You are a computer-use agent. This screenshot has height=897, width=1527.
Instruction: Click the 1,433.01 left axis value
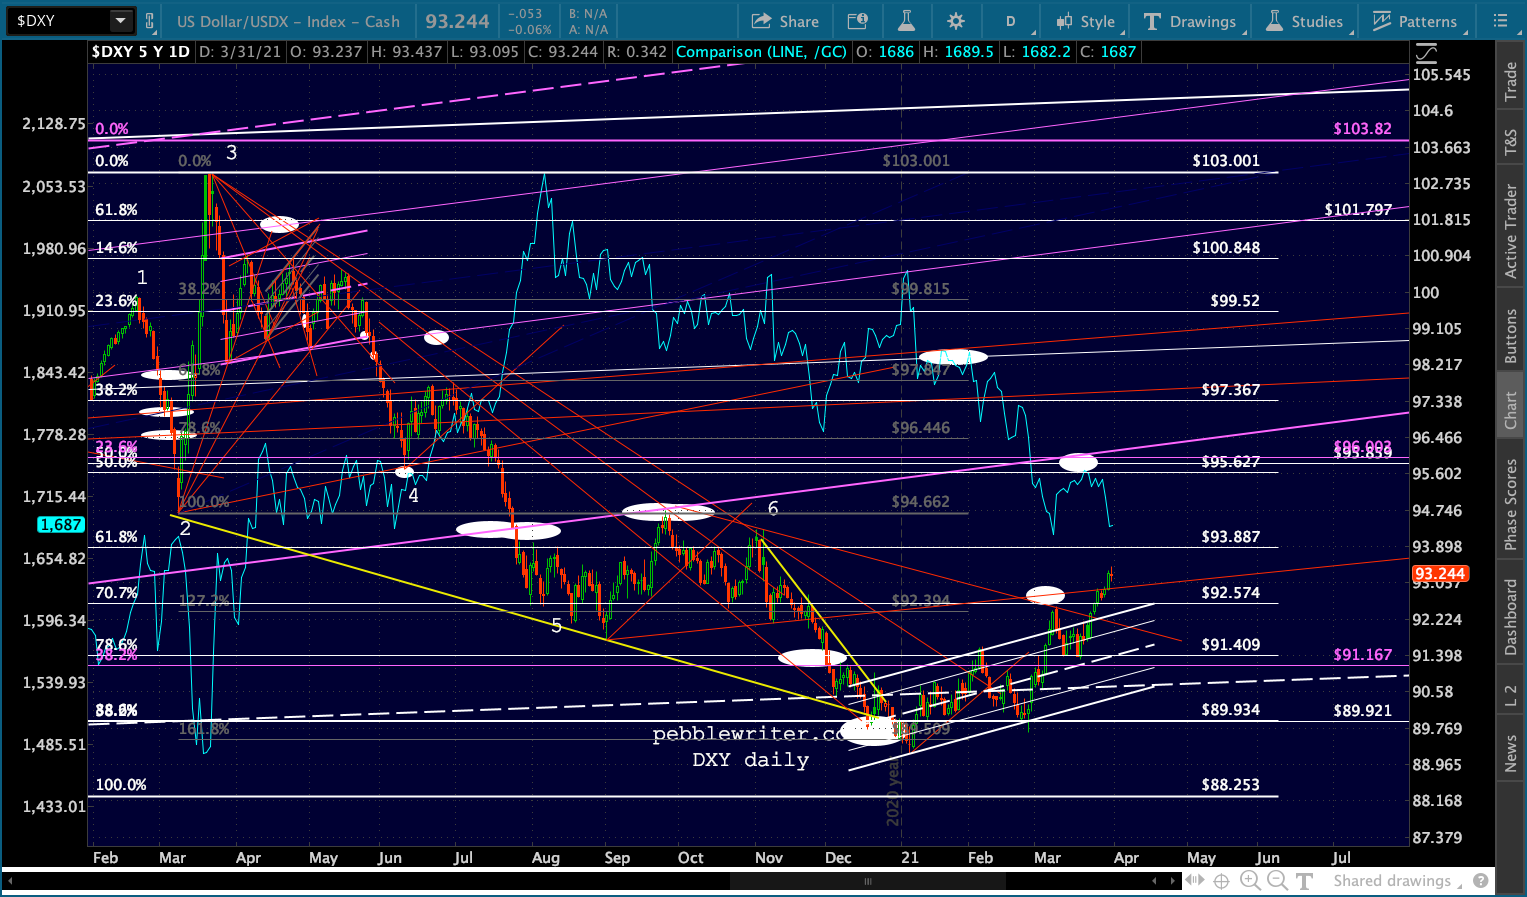(53, 807)
